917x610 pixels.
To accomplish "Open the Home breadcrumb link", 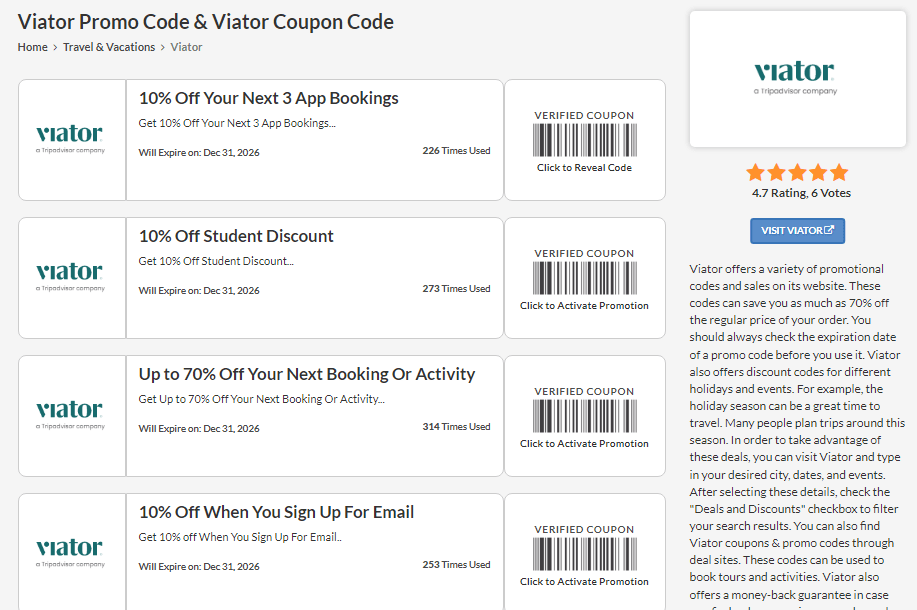I will (31, 47).
